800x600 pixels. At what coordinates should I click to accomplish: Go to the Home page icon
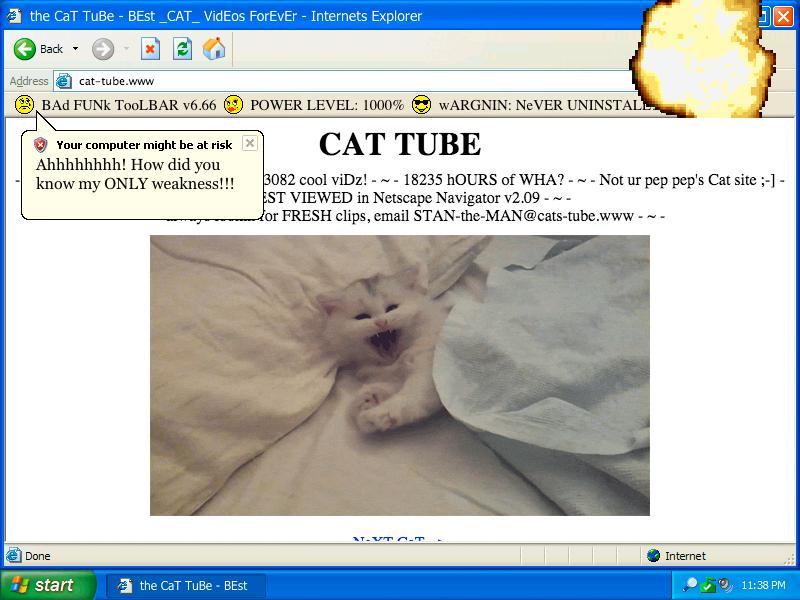(214, 49)
